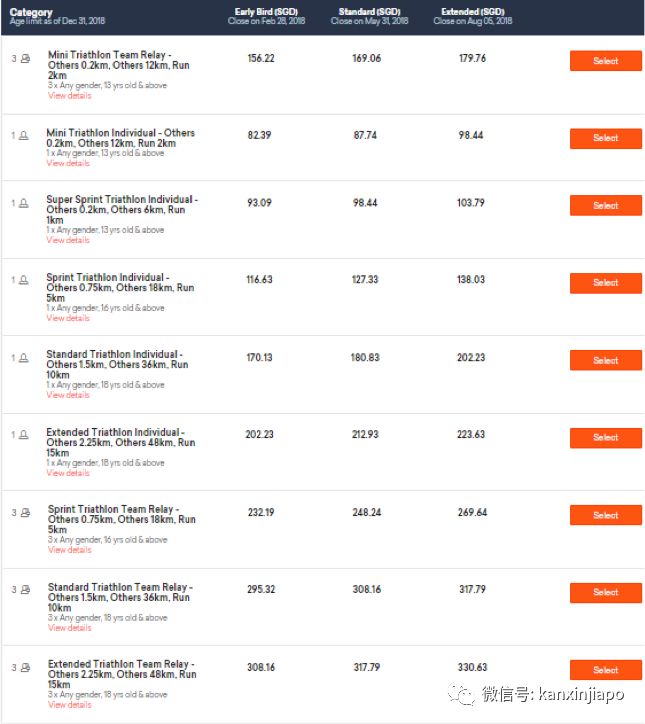View details of Extended Triathlon Individual
The image size is (645, 724).
(68, 473)
